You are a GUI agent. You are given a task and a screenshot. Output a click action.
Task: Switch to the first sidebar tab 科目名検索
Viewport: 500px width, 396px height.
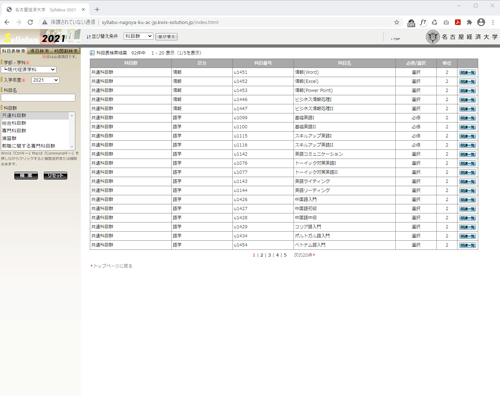click(14, 51)
